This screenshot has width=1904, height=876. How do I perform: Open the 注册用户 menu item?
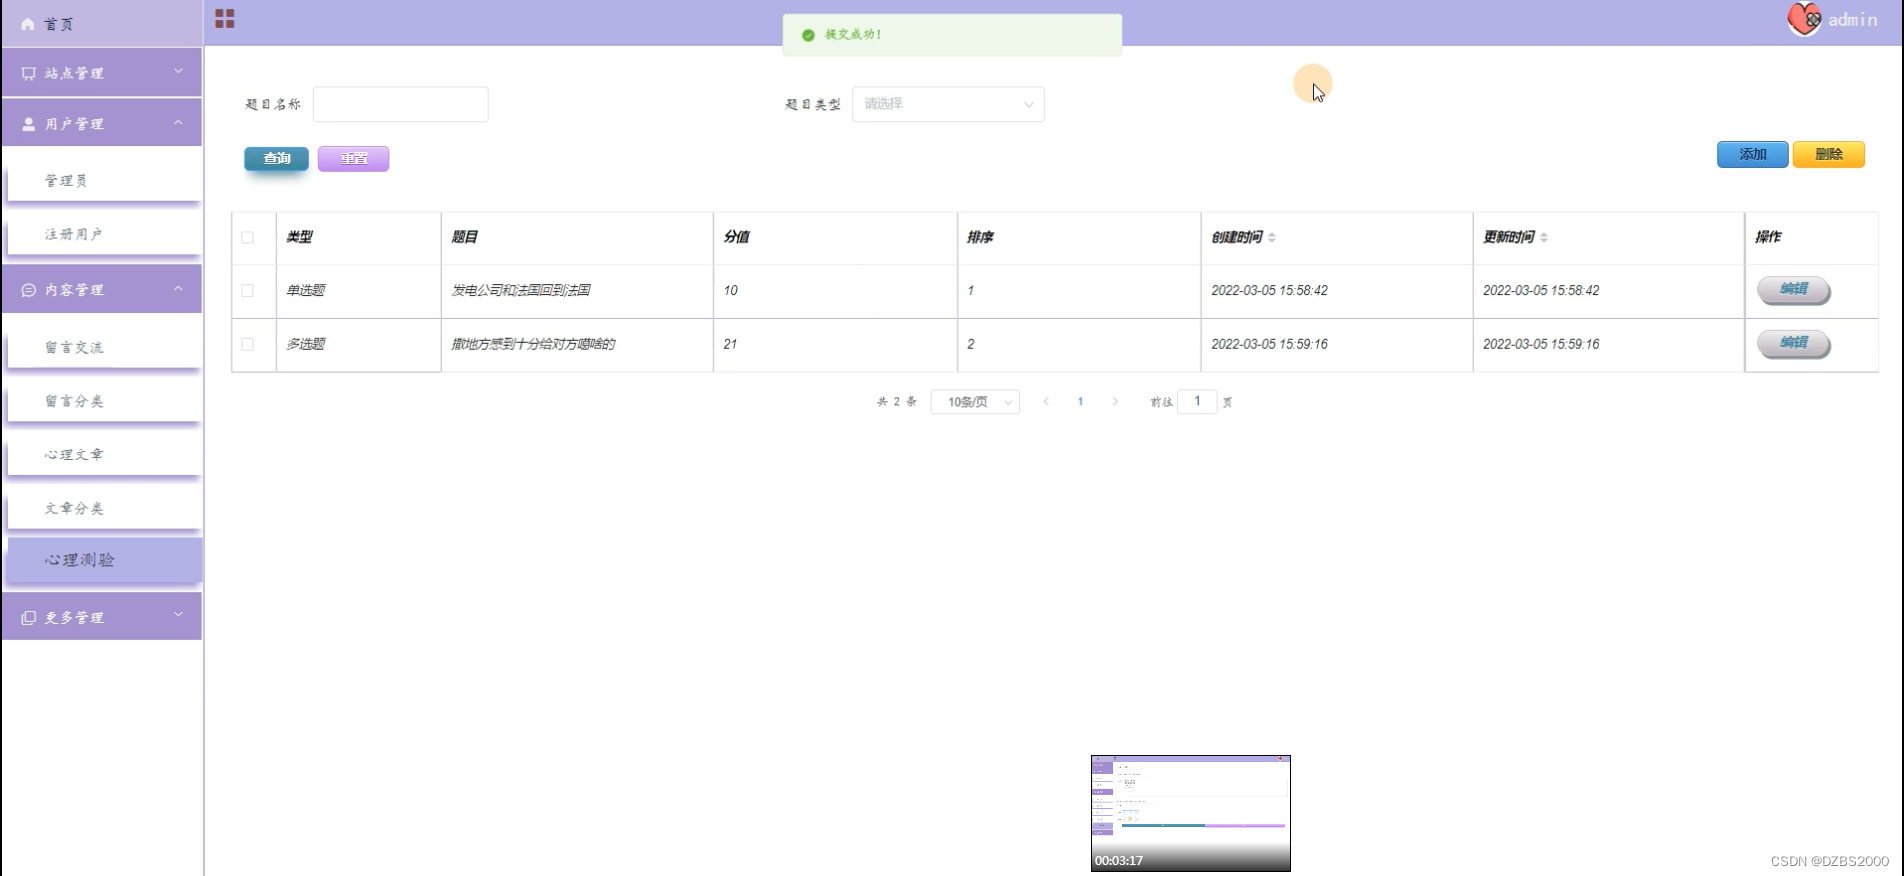click(x=104, y=234)
